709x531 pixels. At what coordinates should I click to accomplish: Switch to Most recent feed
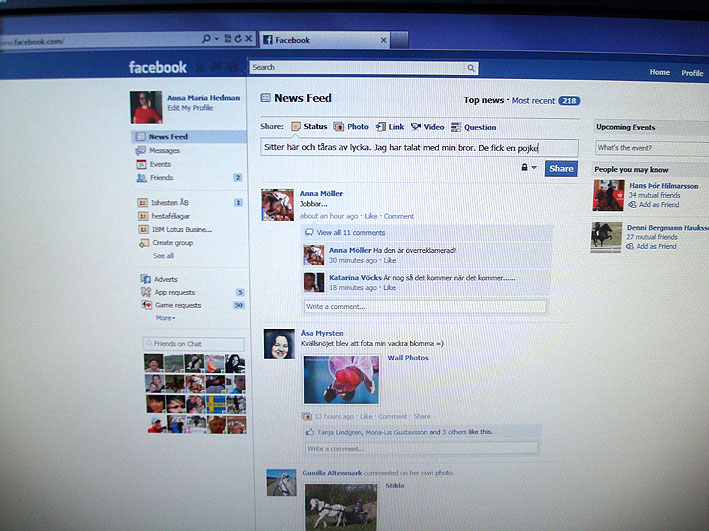coord(533,101)
